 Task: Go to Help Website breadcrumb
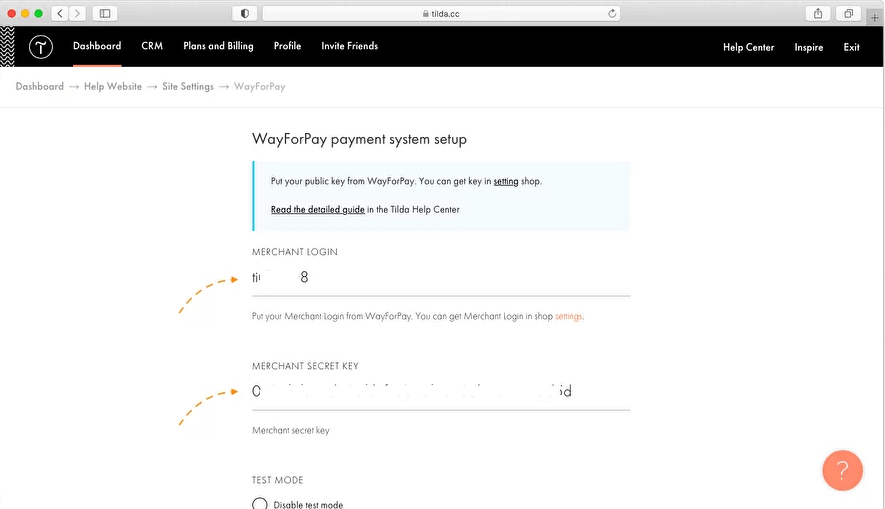113,86
